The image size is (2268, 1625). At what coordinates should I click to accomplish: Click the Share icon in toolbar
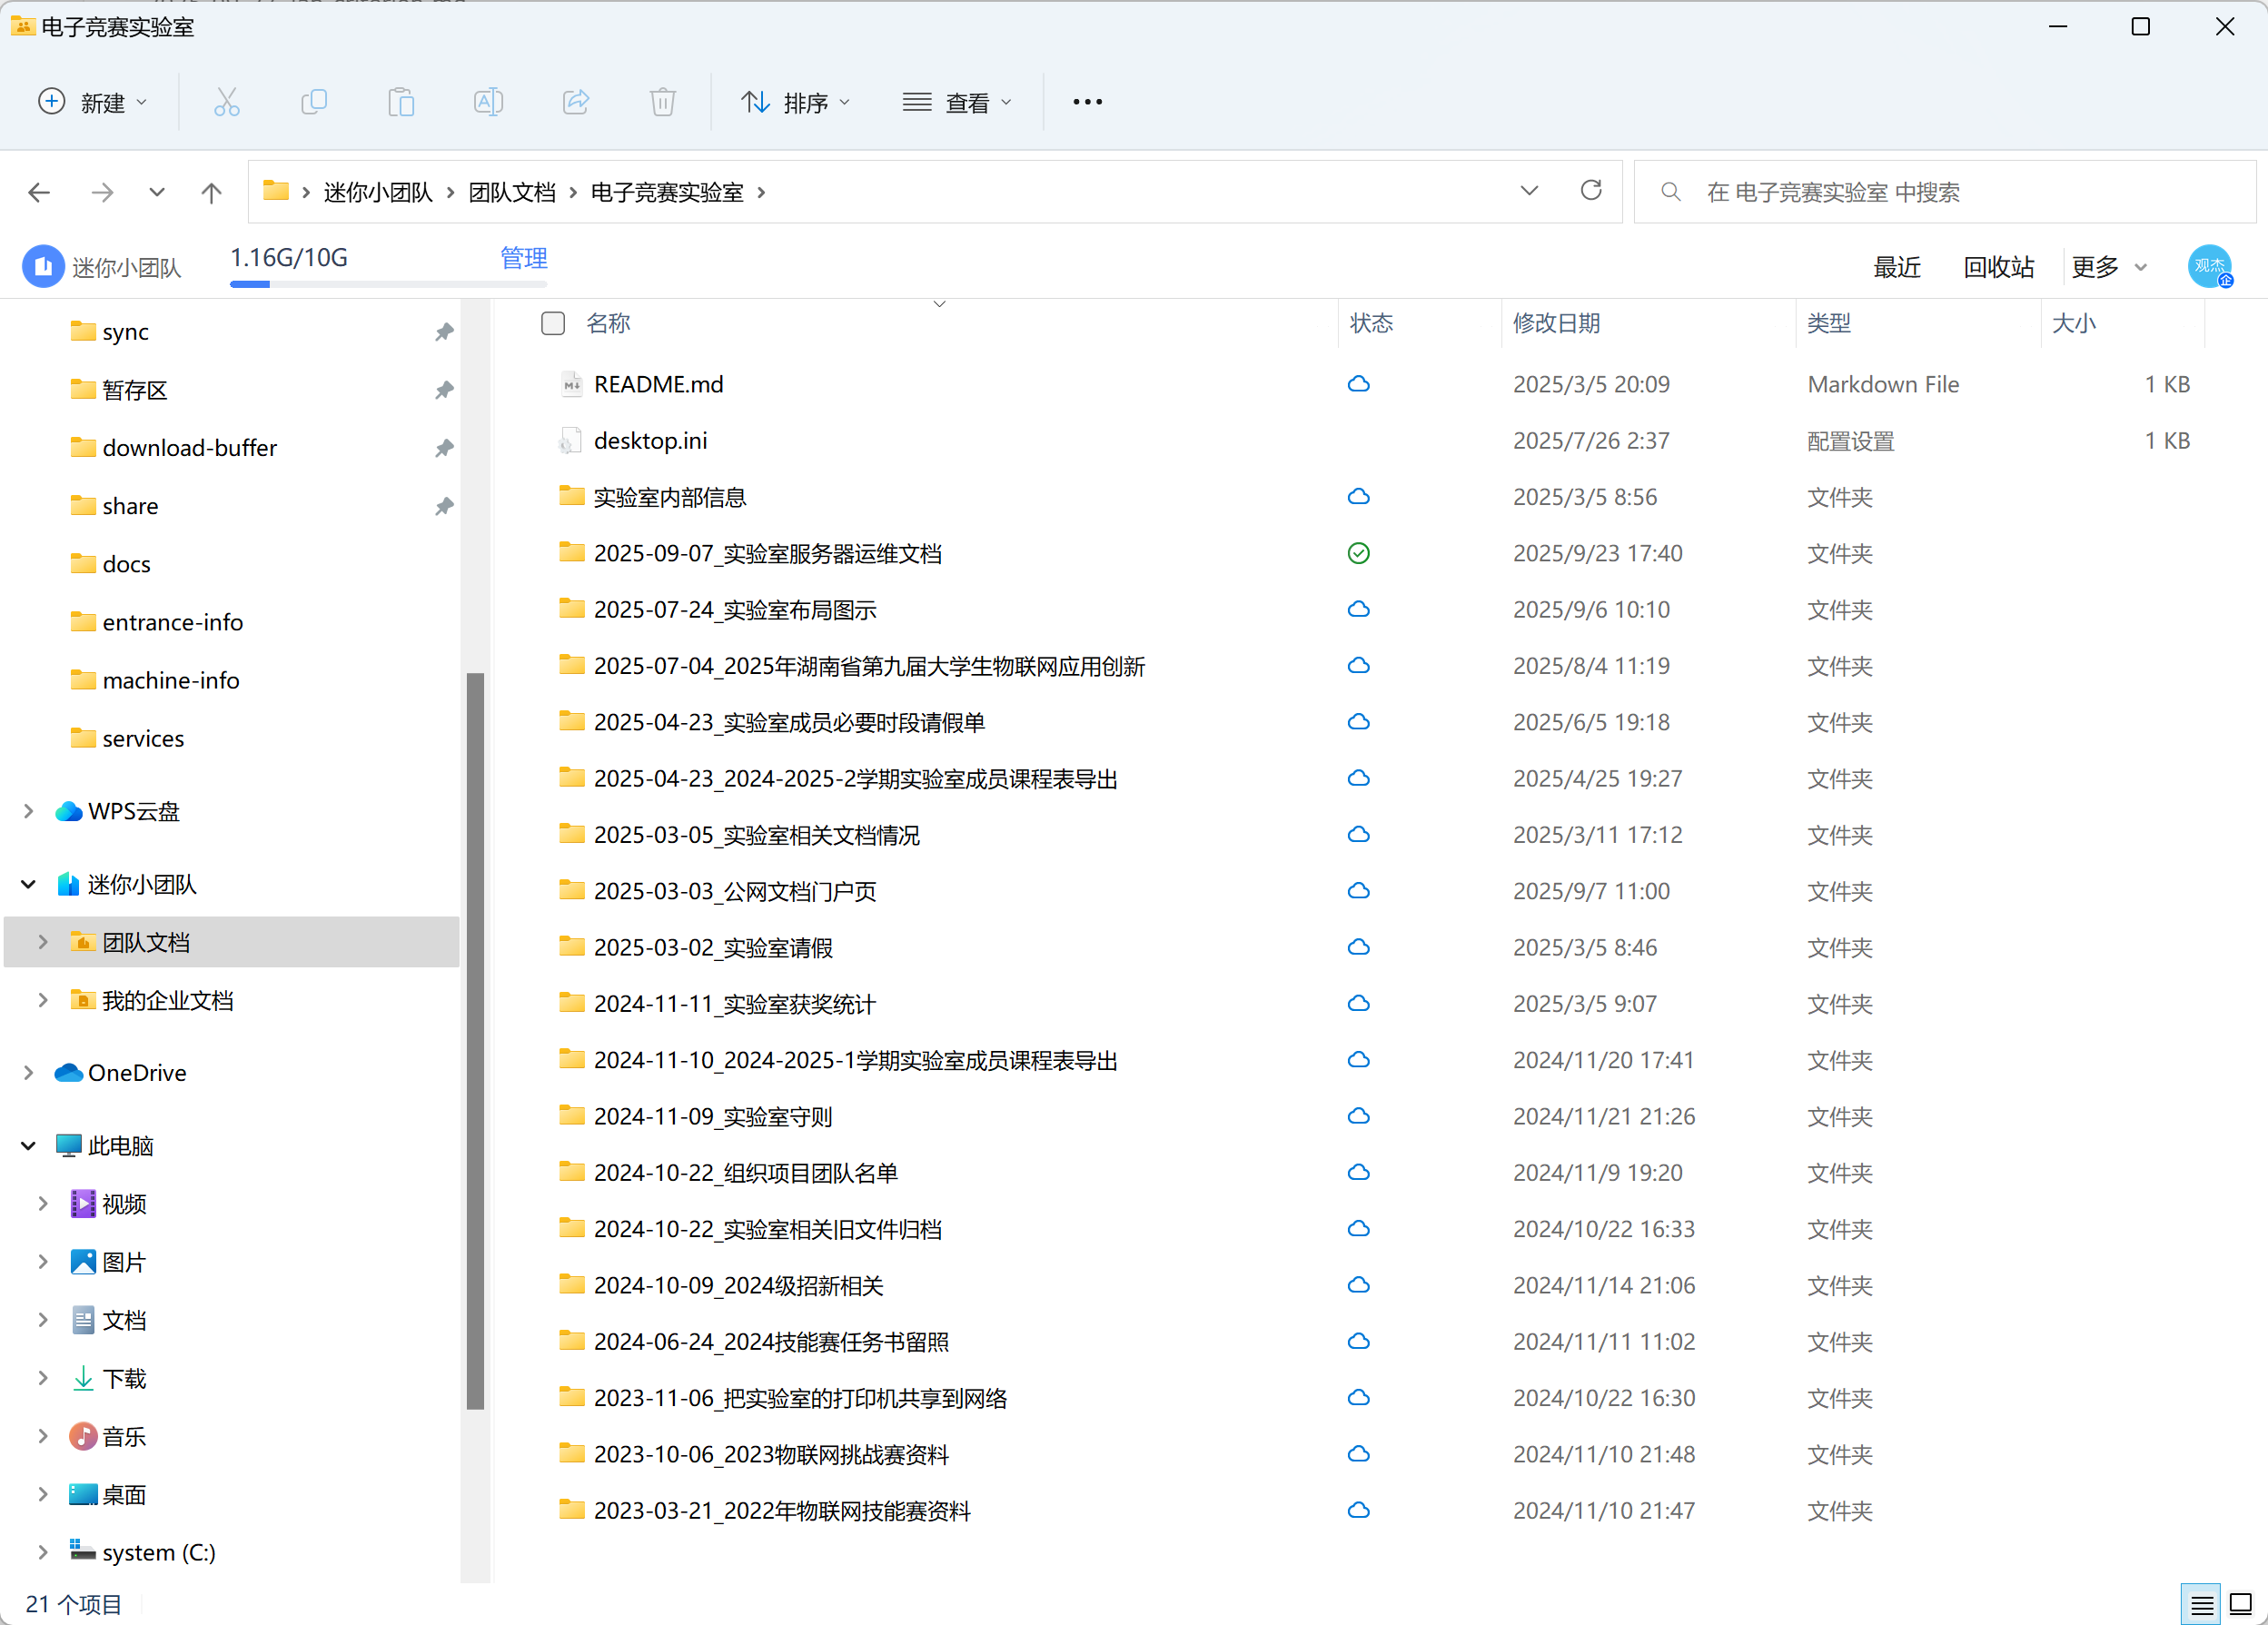576,102
